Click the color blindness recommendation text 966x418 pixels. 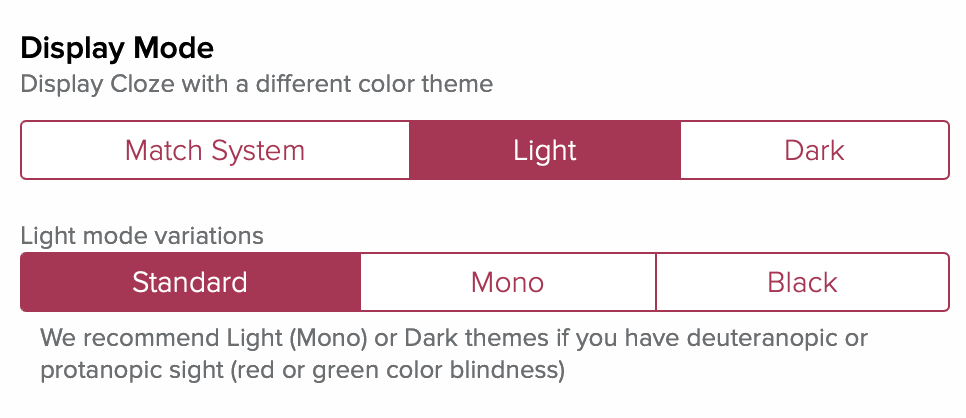point(454,354)
